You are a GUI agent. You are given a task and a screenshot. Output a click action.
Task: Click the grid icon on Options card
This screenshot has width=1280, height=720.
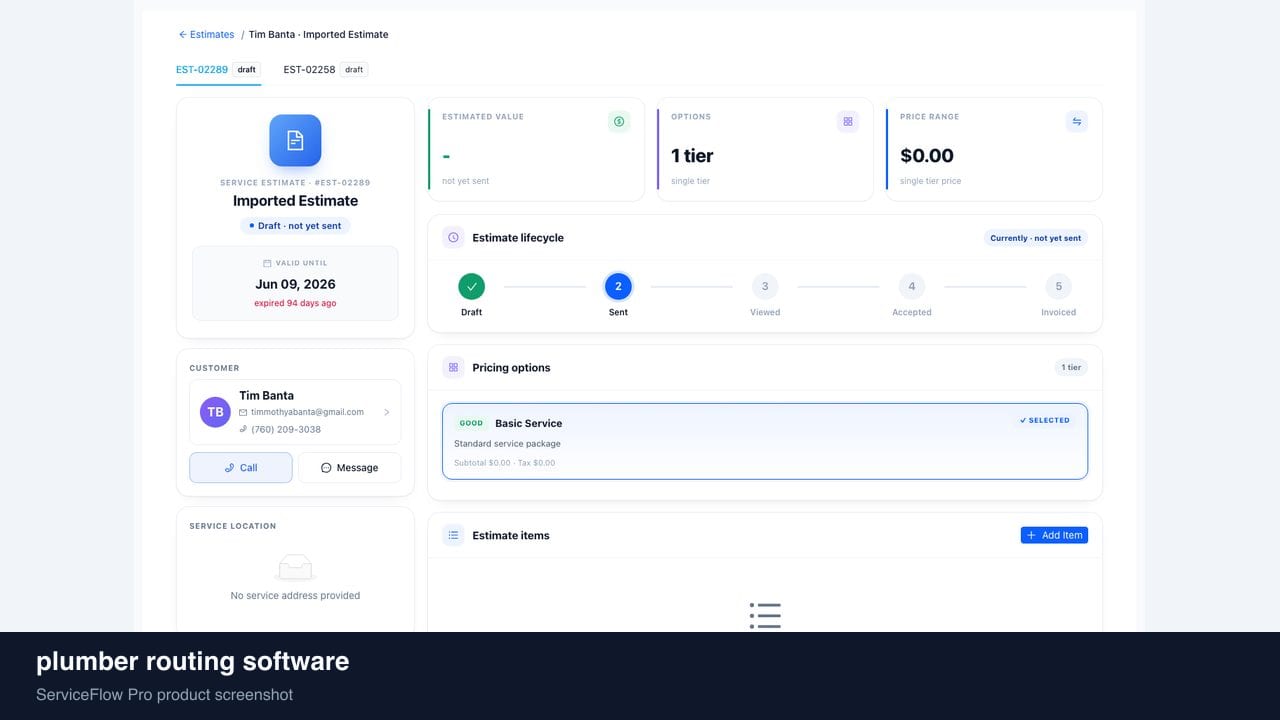(x=848, y=122)
